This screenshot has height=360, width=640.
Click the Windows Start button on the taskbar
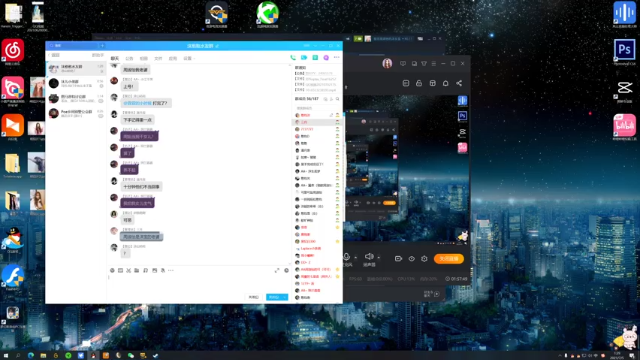6,356
